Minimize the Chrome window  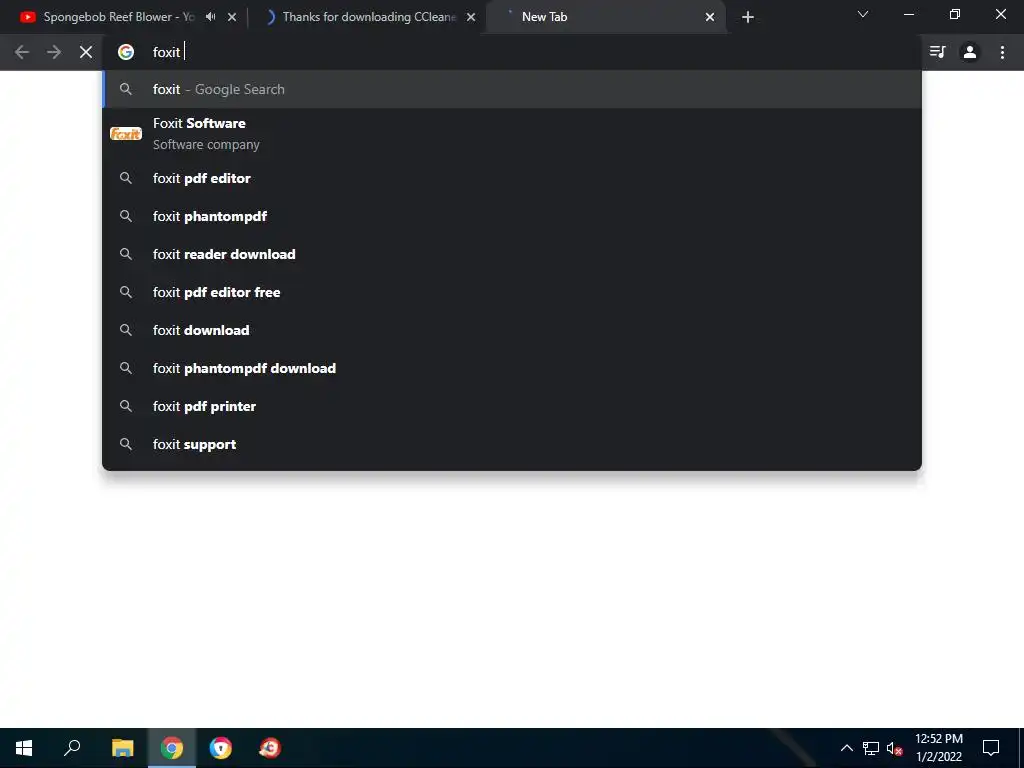[x=908, y=14]
